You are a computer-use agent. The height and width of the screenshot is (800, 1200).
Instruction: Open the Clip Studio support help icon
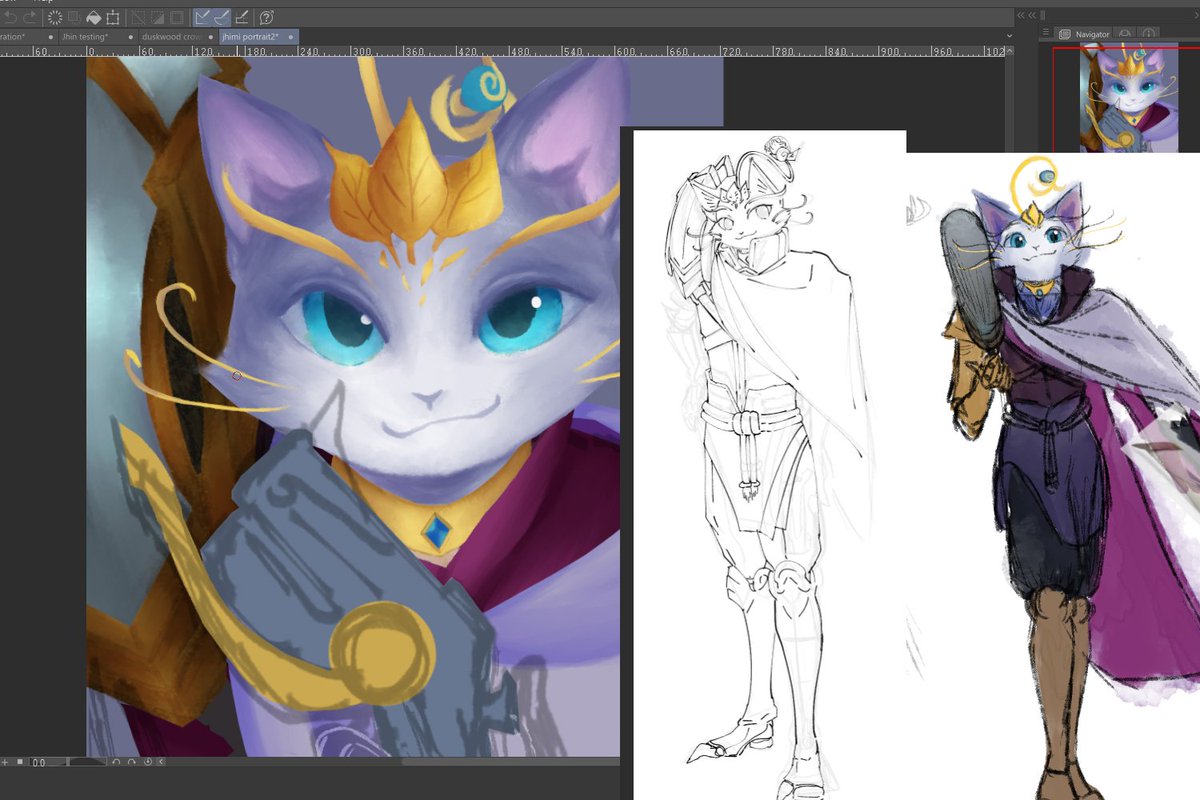[266, 17]
